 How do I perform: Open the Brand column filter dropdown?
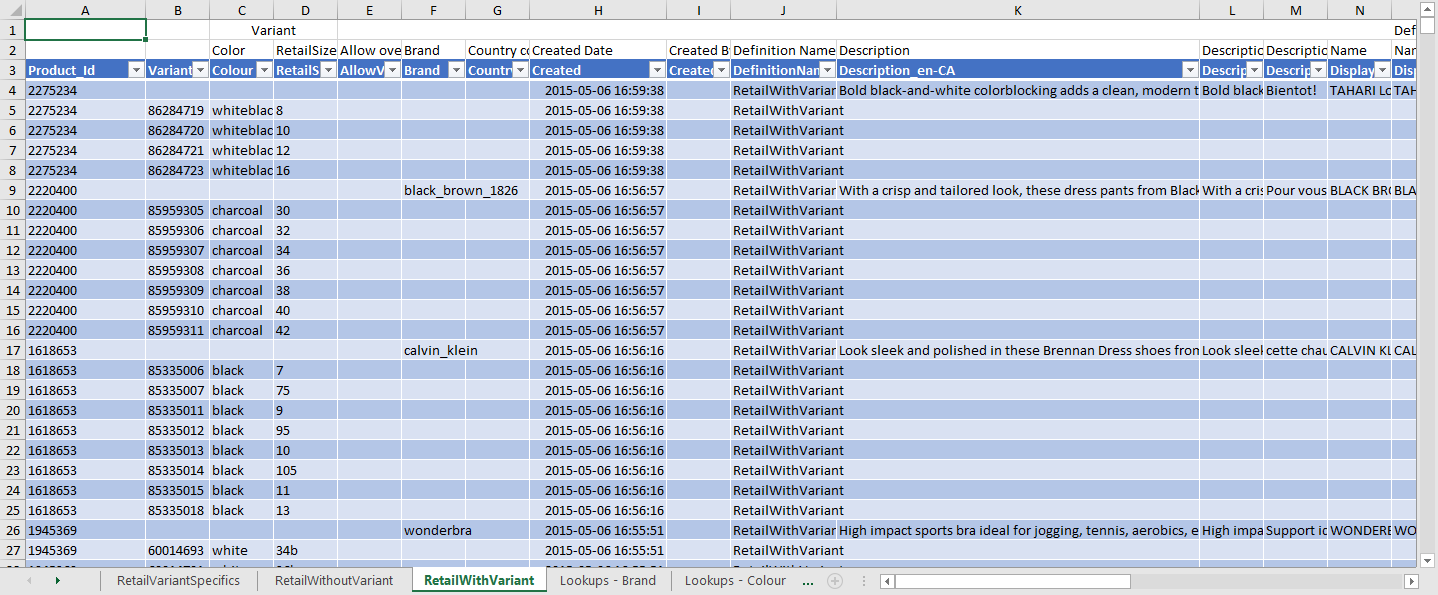pos(456,71)
